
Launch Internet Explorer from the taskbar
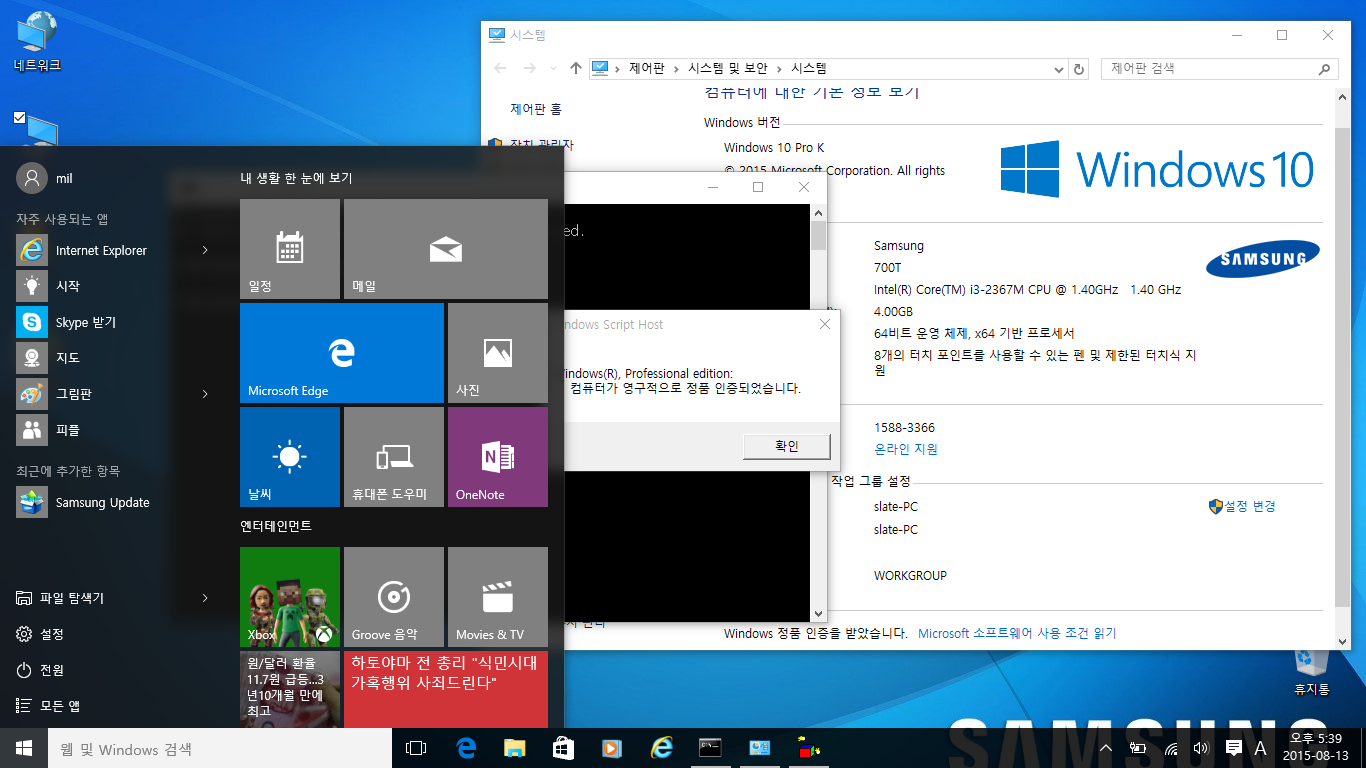click(661, 748)
